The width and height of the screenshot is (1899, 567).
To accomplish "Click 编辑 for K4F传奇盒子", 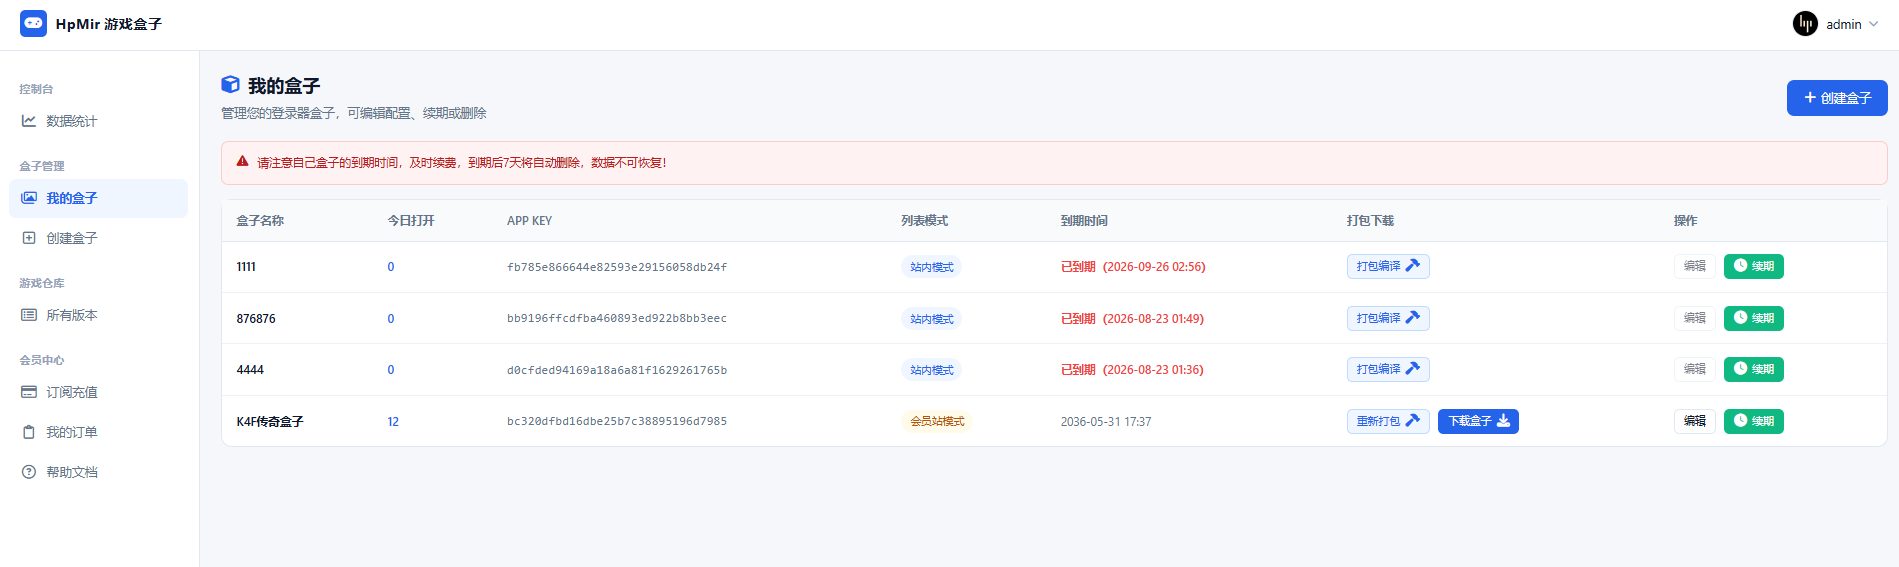I will [x=1695, y=421].
